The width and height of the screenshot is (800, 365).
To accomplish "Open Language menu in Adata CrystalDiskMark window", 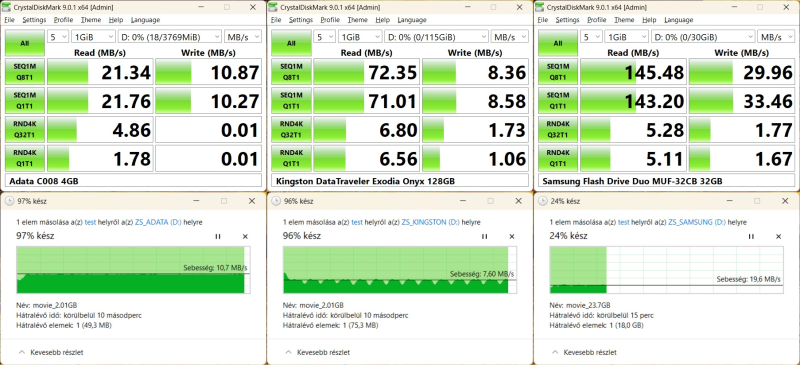I will coord(145,20).
